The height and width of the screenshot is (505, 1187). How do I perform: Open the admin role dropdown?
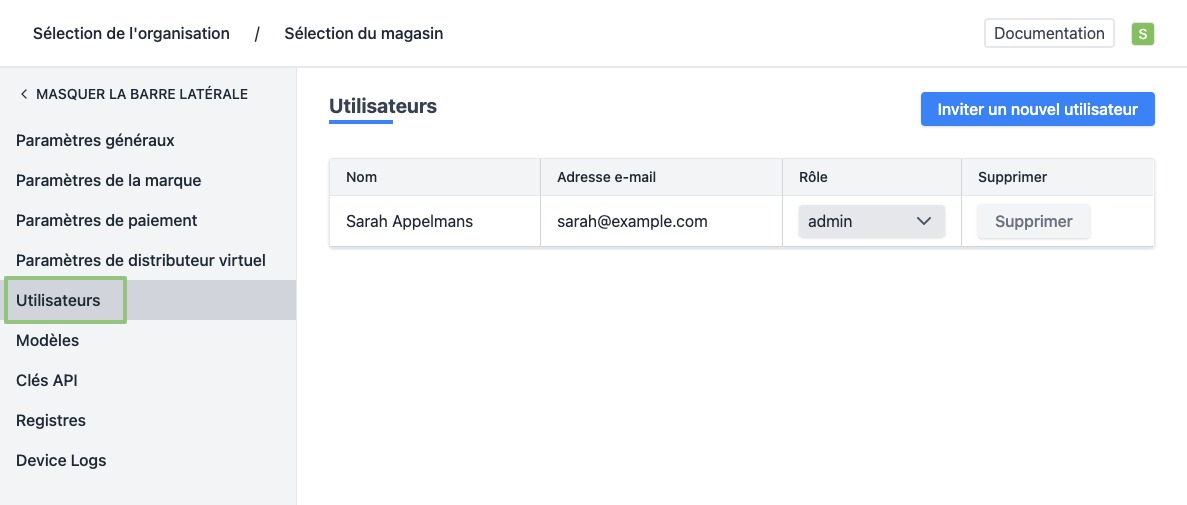(x=871, y=222)
